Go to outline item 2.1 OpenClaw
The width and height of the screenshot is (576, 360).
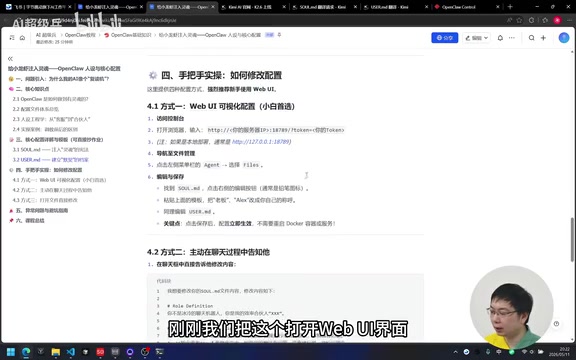coord(50,99)
